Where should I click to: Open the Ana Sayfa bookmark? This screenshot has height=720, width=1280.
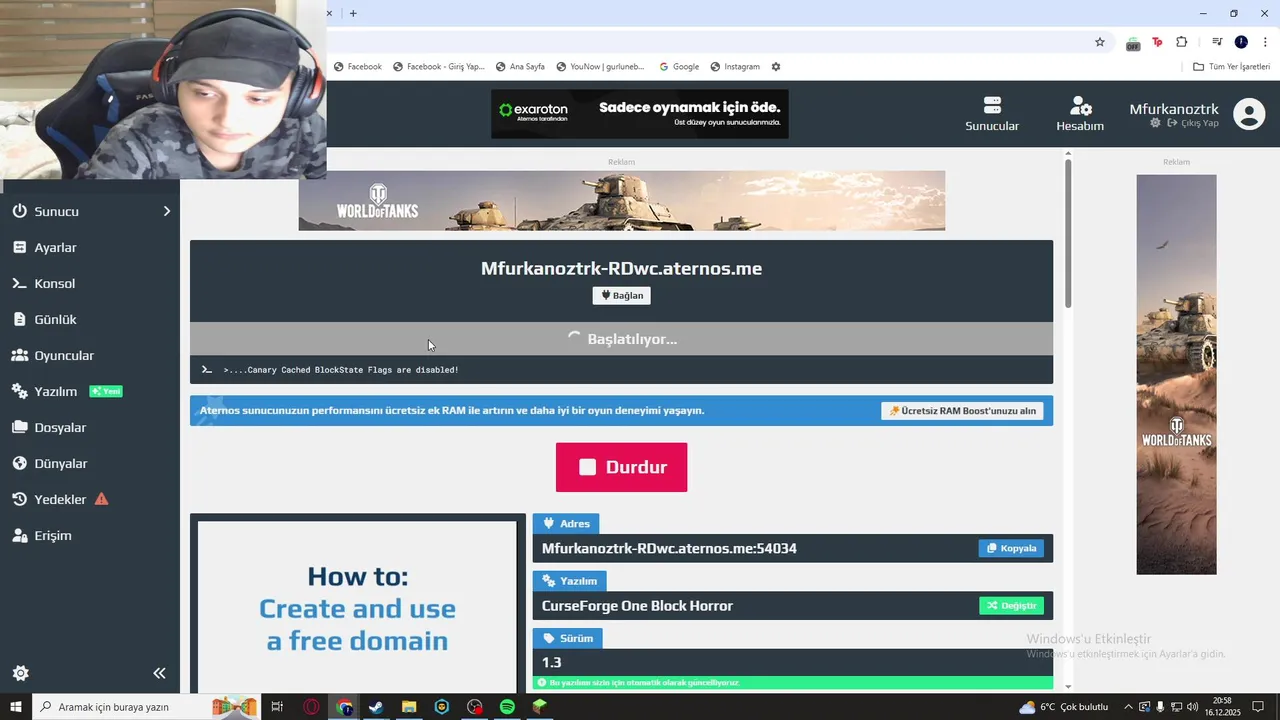[x=520, y=67]
